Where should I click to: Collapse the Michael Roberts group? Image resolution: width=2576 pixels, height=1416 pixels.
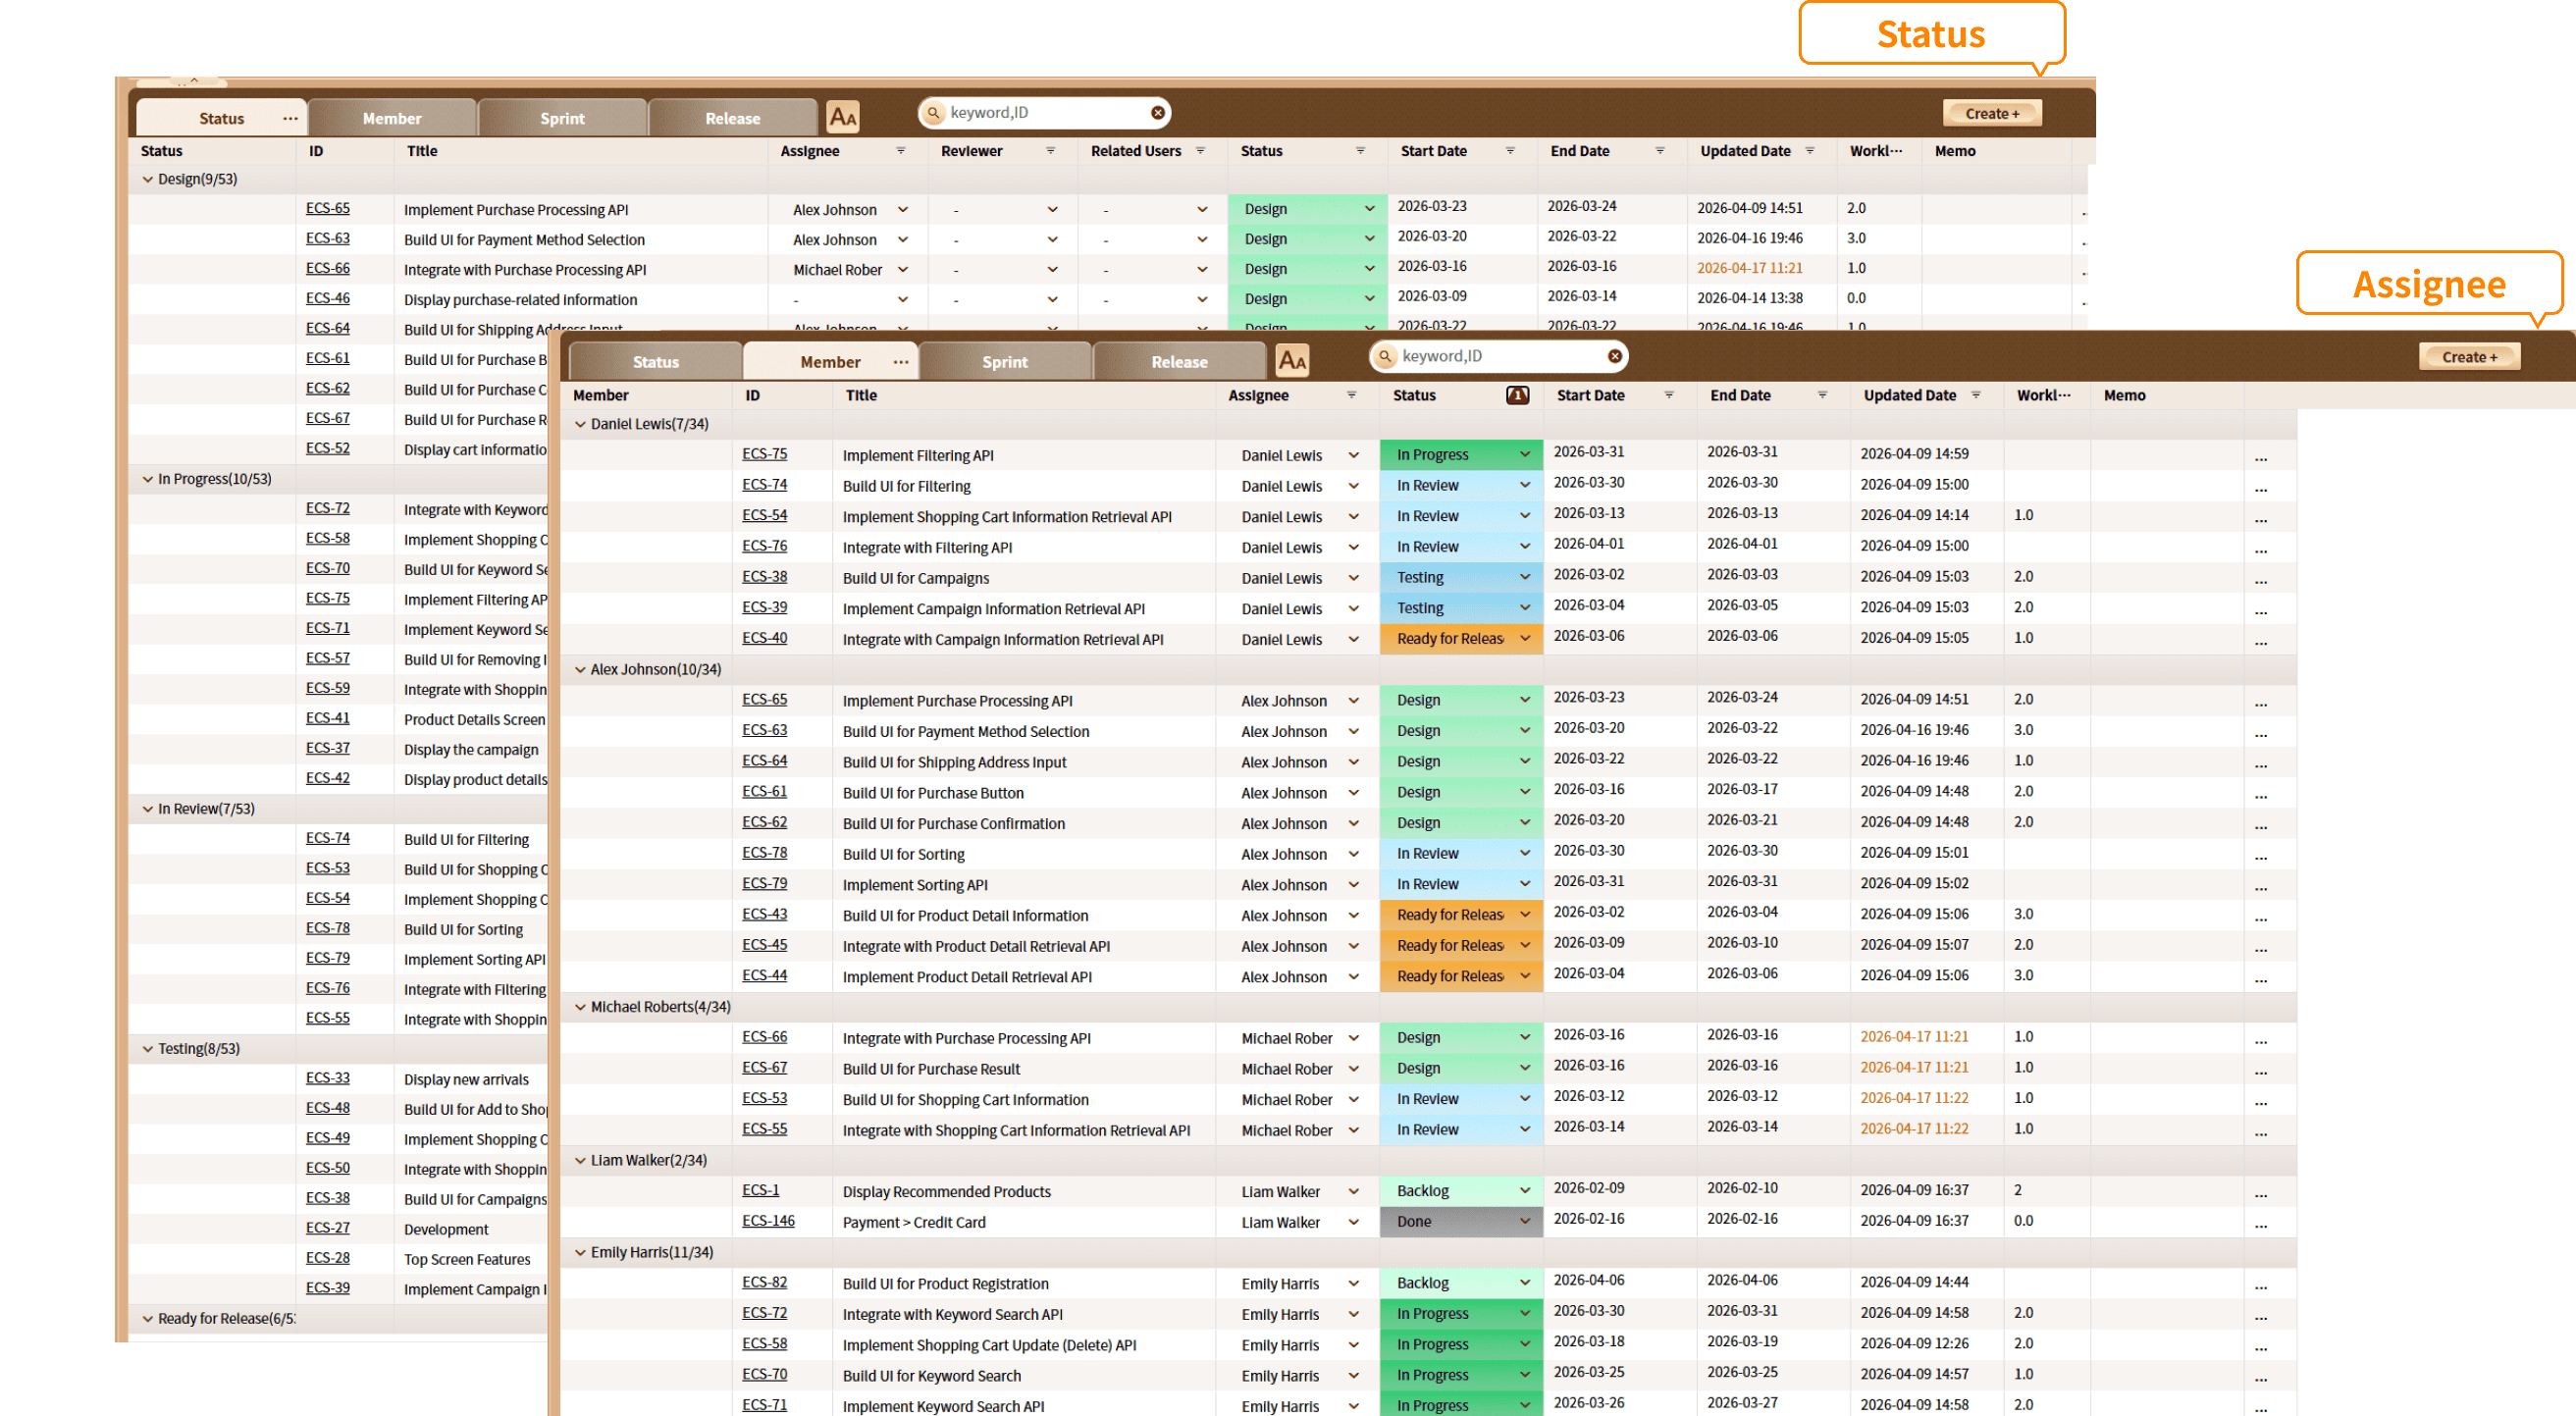[580, 1007]
